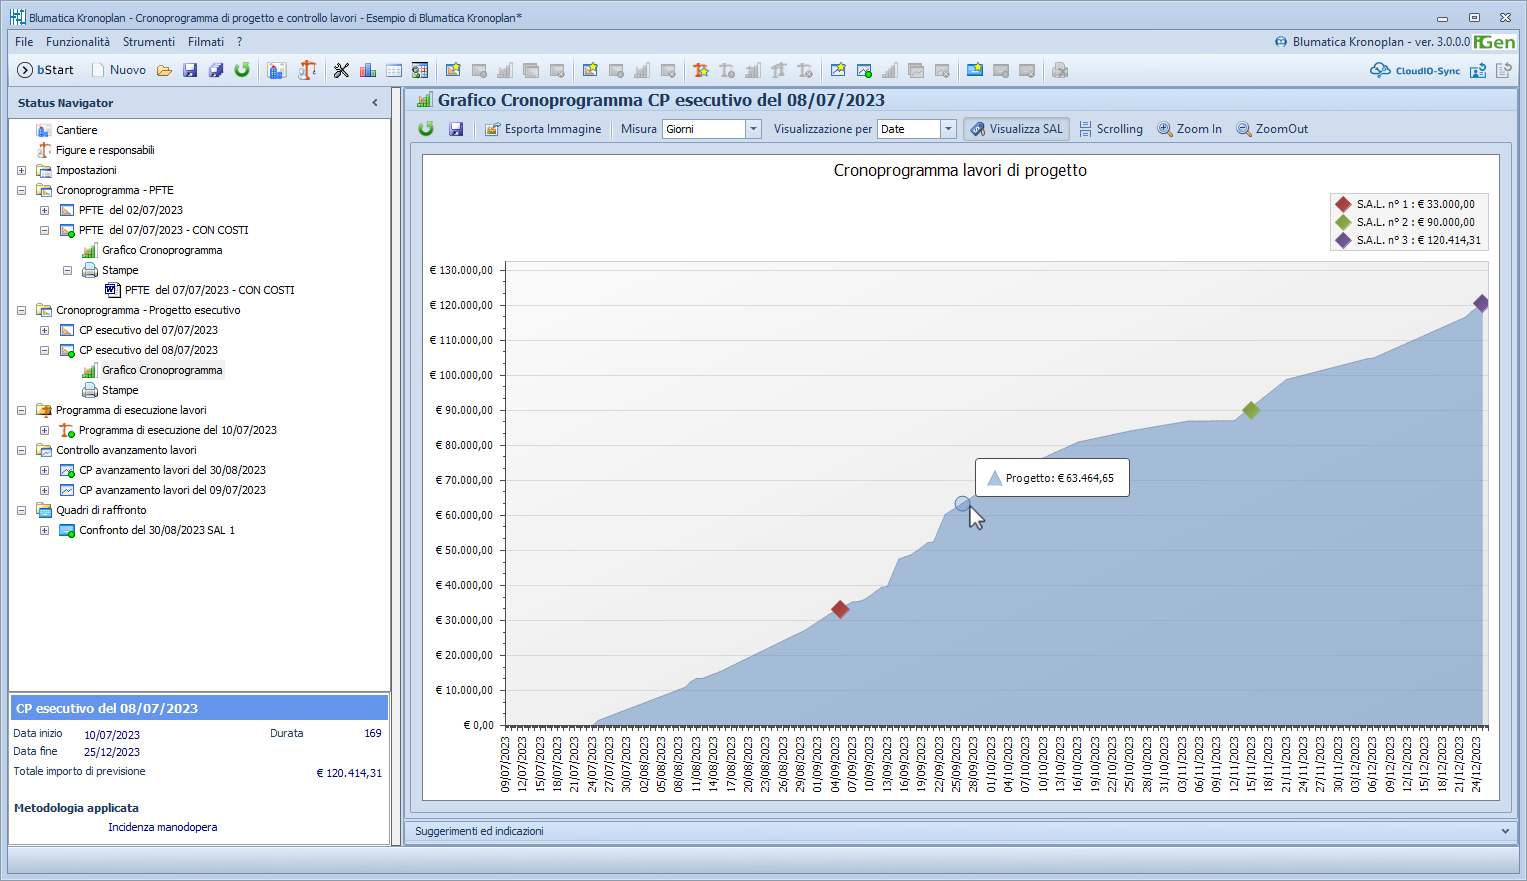The height and width of the screenshot is (881, 1527).
Task: Open the PFTE del 07/07/2023 print document
Action: click(210, 290)
